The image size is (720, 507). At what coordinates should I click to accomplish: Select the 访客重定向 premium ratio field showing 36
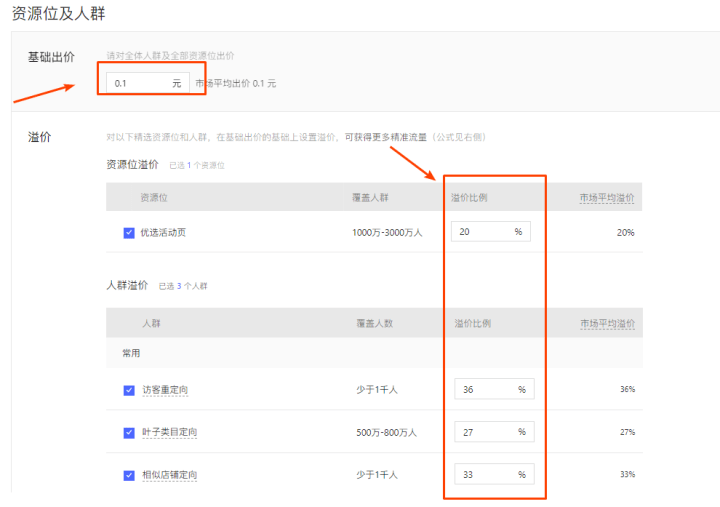pos(484,389)
